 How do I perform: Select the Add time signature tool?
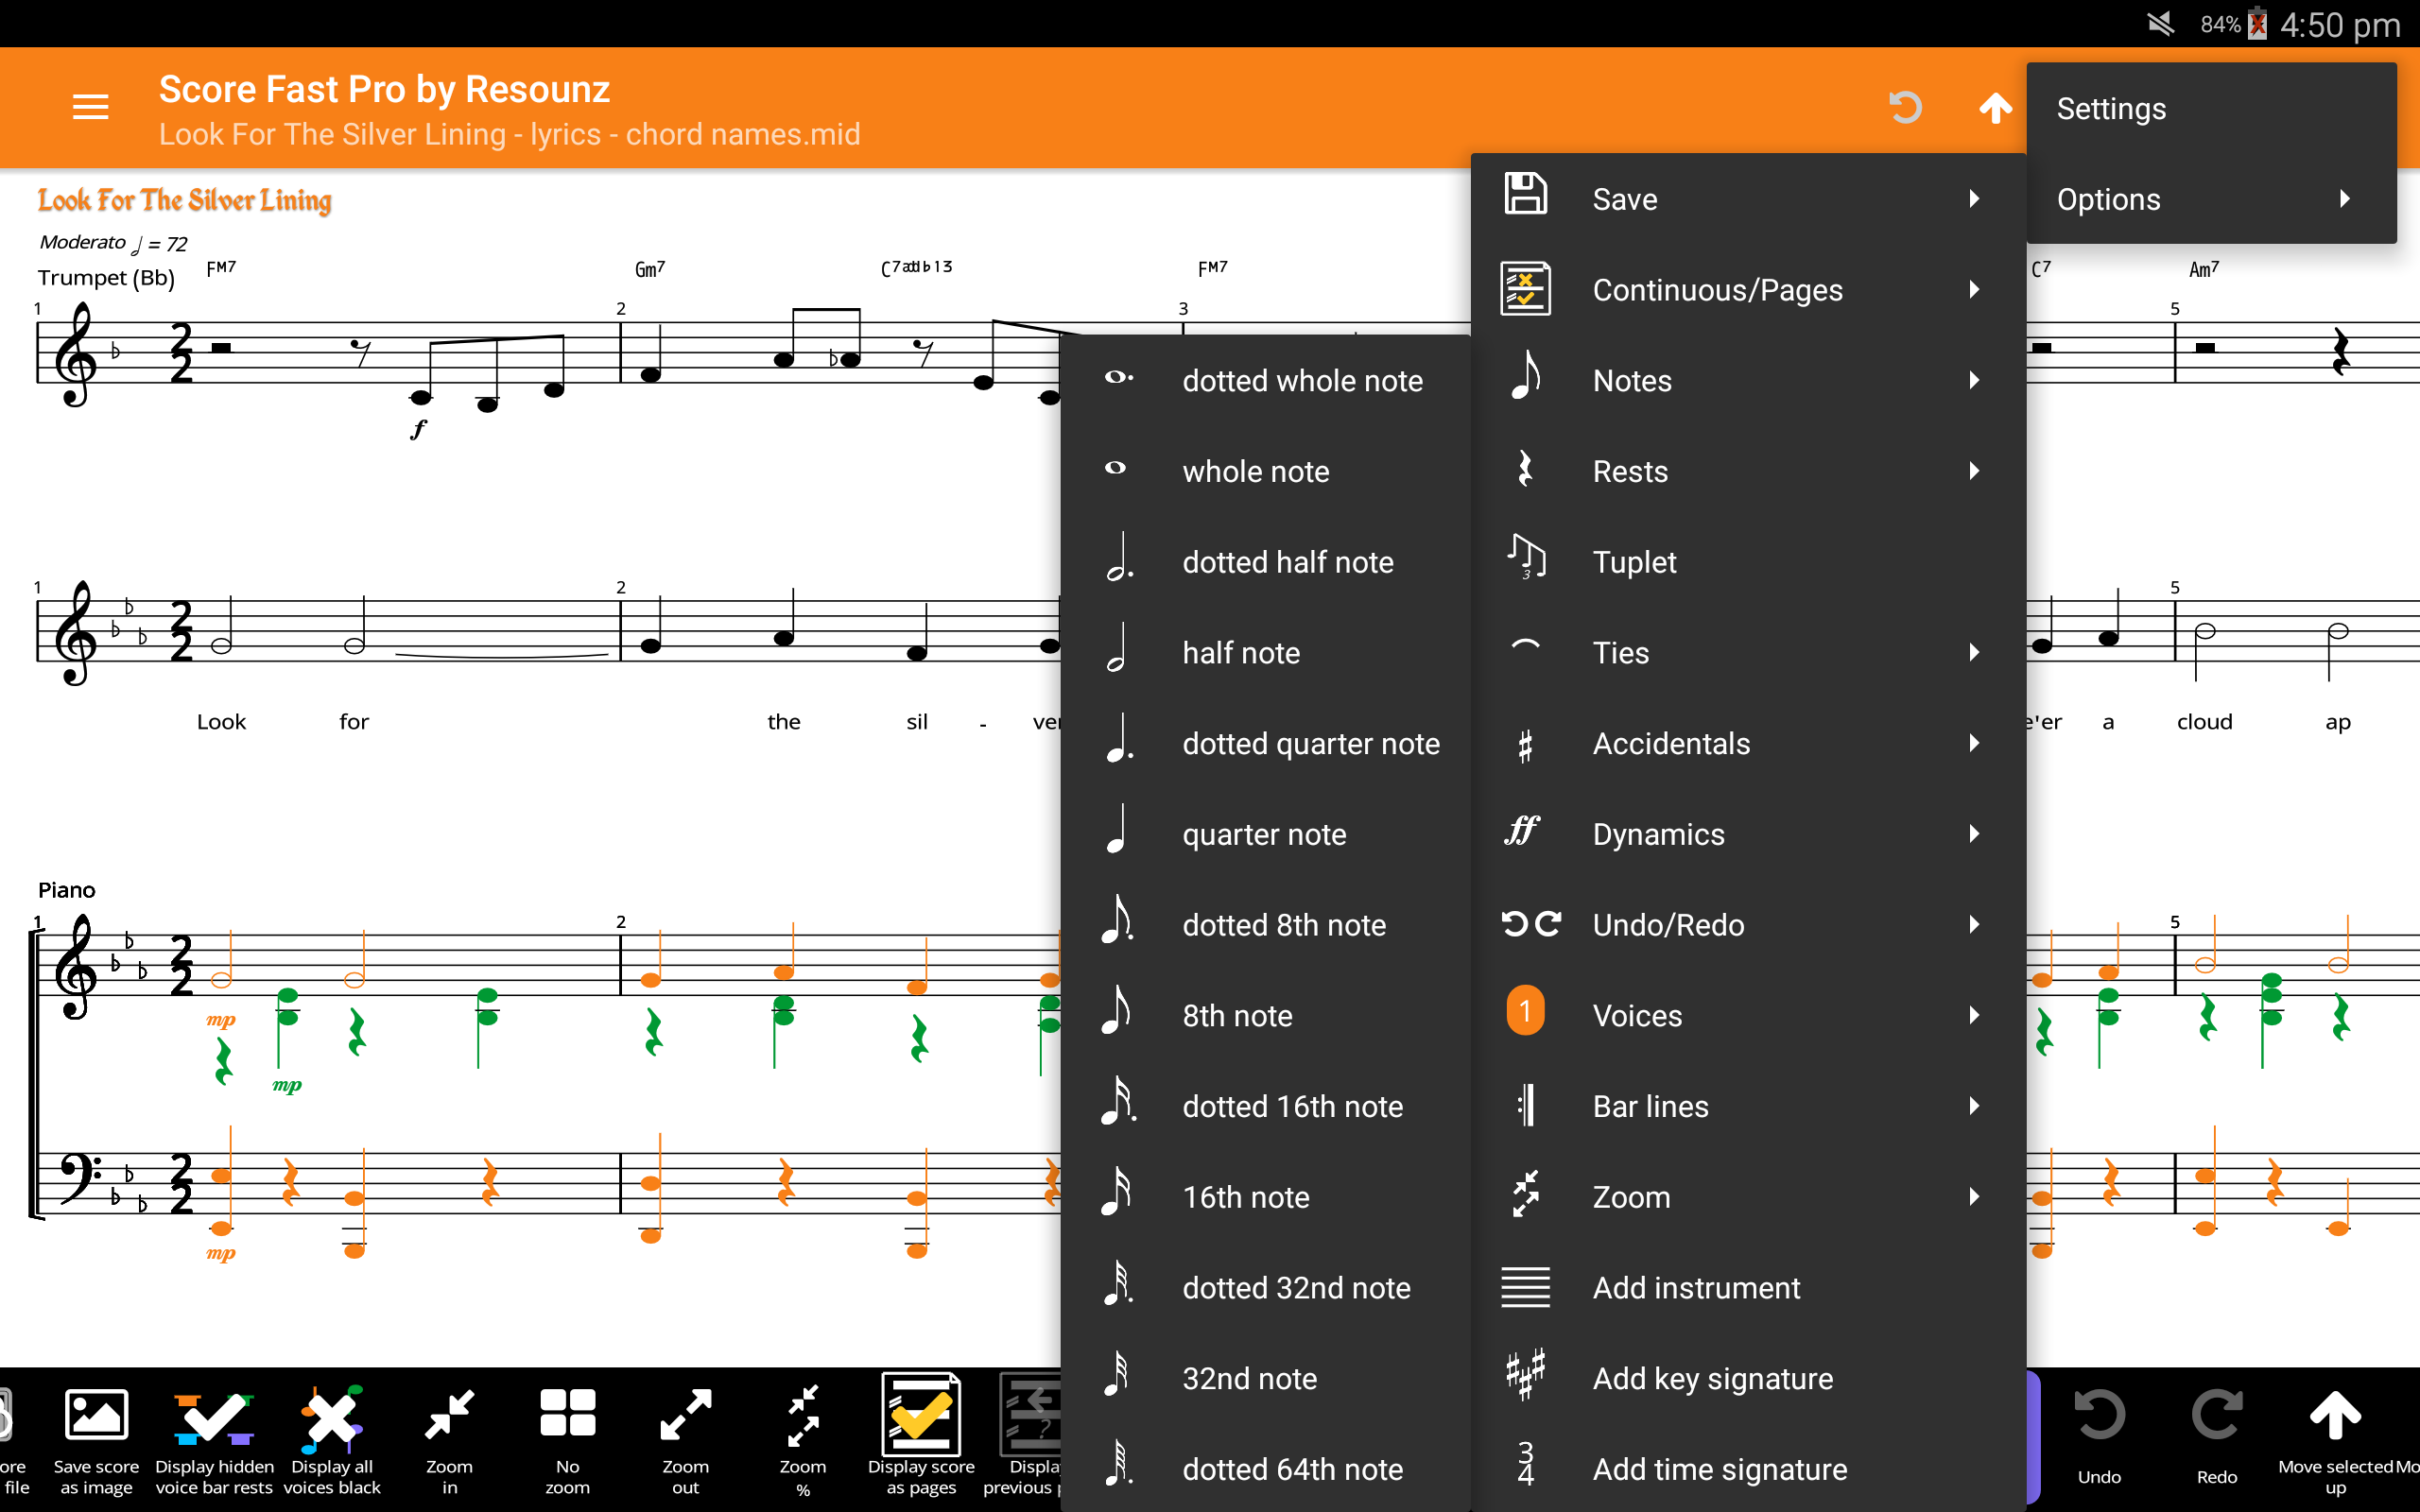[1719, 1468]
